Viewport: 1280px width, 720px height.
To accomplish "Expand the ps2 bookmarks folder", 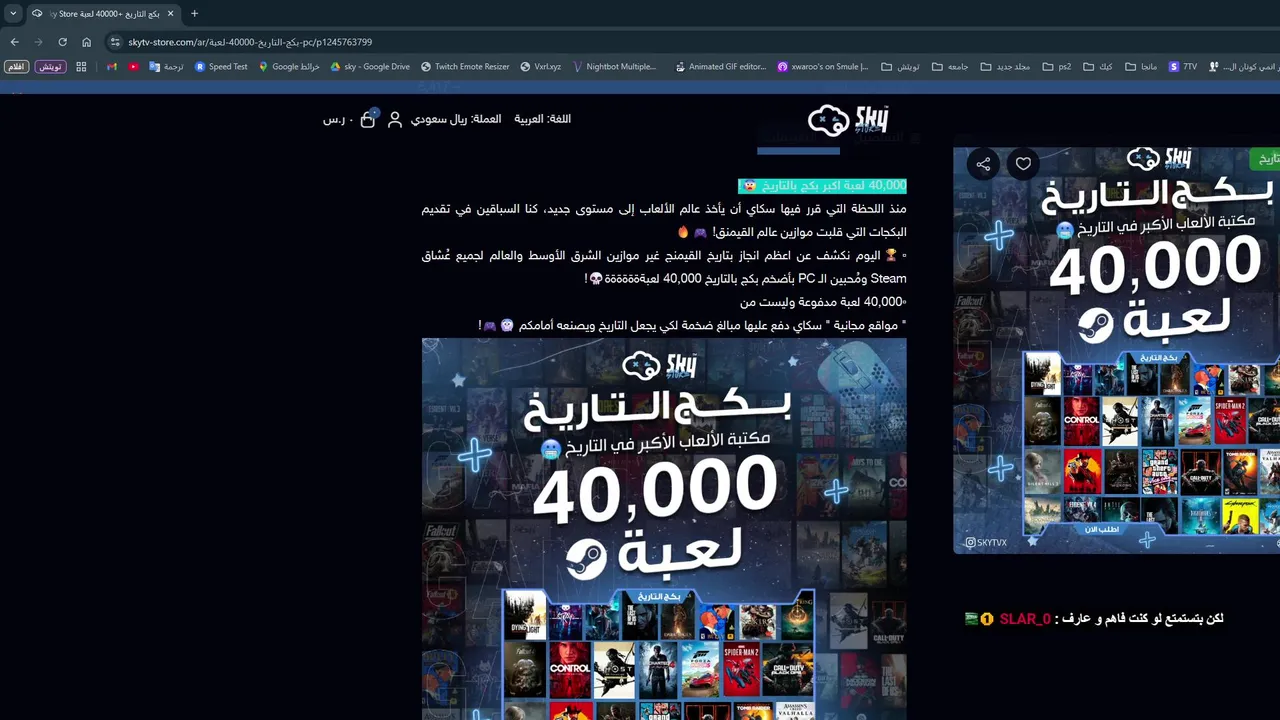I will (1056, 67).
